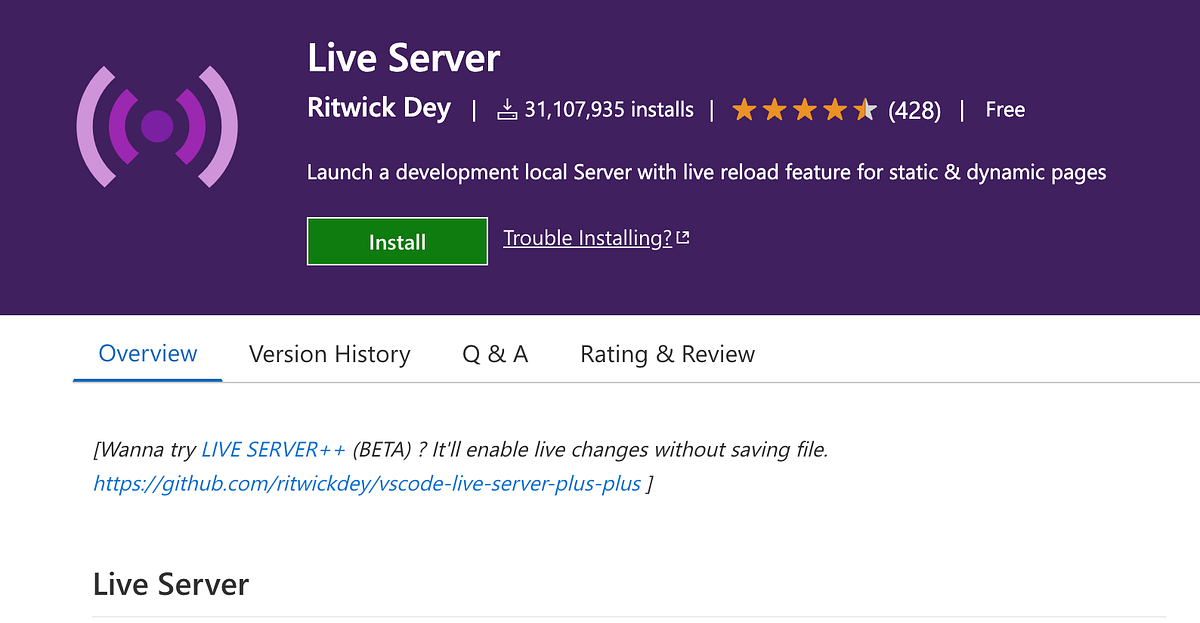Viewport: 1200px width, 623px height.
Task: Switch to the Version History tab
Action: coord(329,354)
